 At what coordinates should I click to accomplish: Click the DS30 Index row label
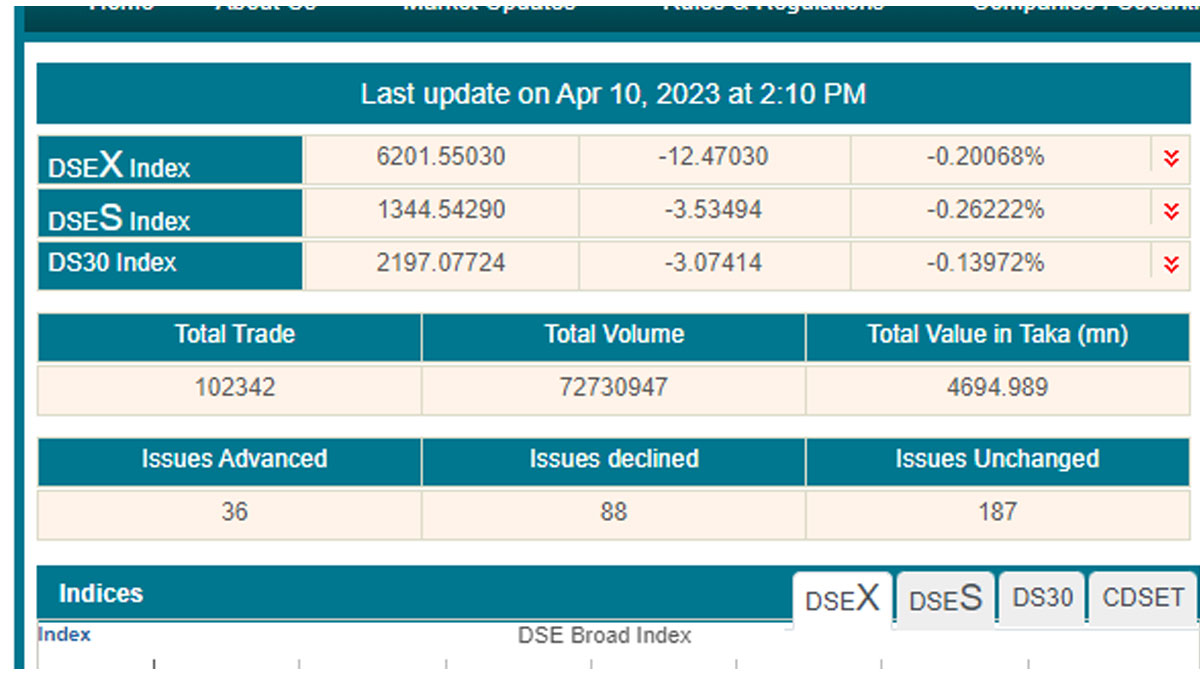112,263
